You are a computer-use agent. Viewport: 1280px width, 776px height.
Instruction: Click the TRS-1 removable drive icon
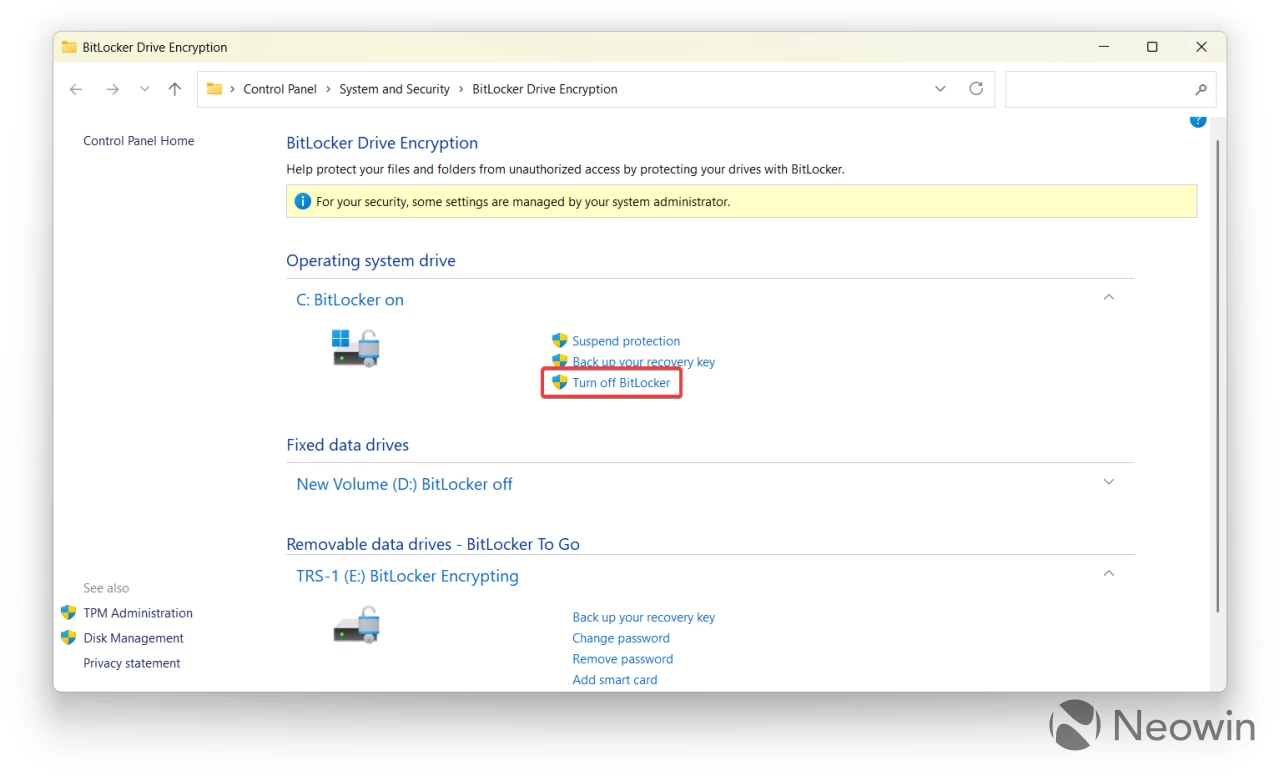(356, 626)
